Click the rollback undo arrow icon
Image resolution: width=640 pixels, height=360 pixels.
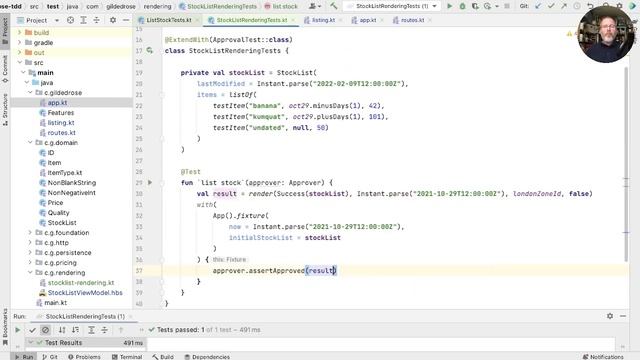pyautogui.click(x=590, y=6)
